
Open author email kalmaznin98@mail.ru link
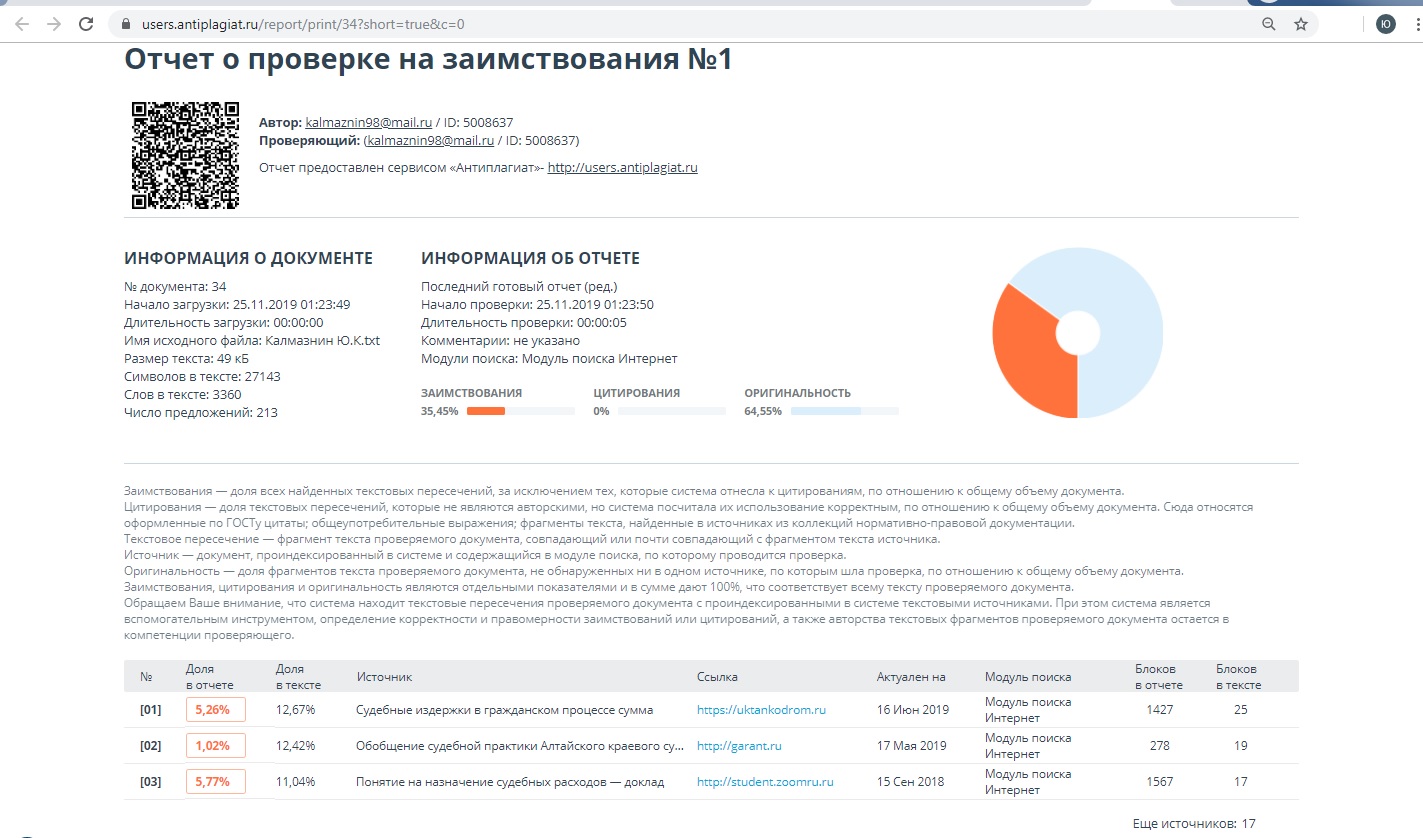(x=368, y=122)
